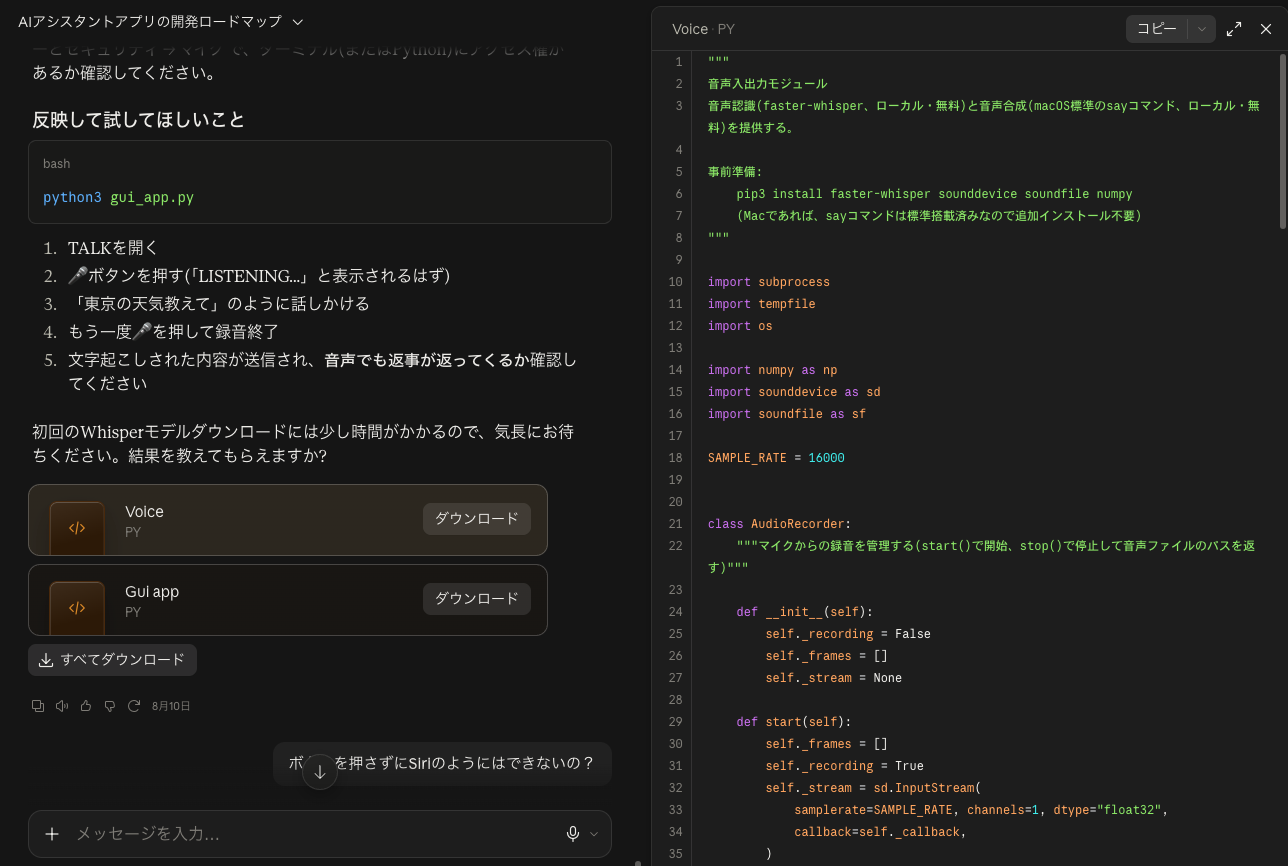Screen dimensions: 1288x866
Task: Click the python3 gui_app.py command text
Action: coord(118,197)
